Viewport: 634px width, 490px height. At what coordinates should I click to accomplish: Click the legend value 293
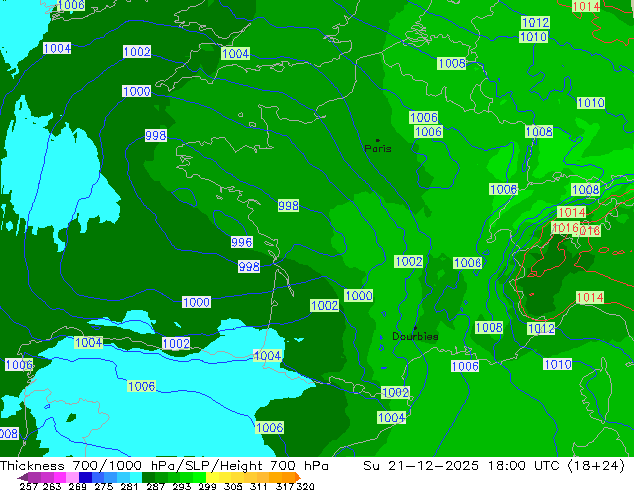[182, 486]
